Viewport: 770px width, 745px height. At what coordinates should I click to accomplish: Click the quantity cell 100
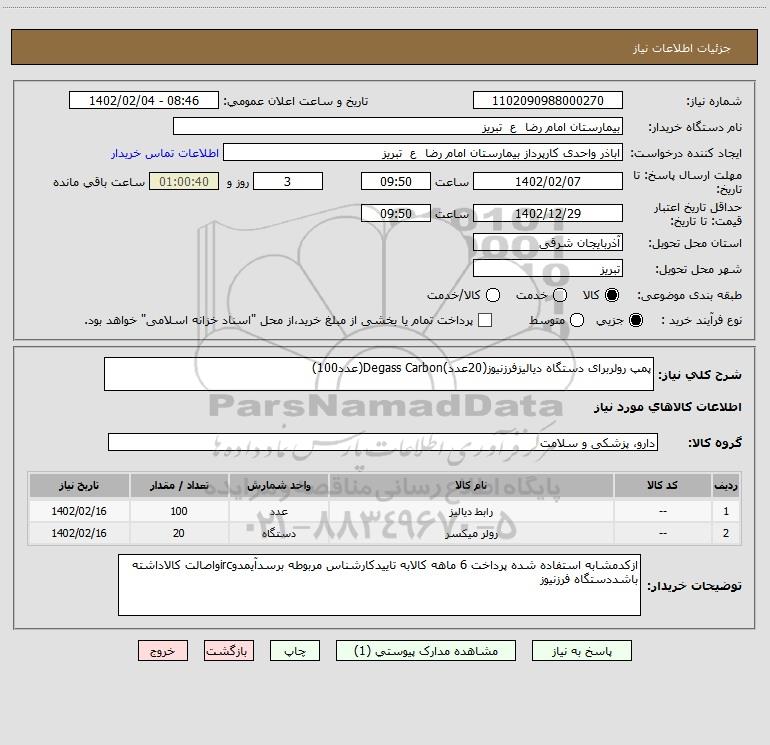(179, 511)
